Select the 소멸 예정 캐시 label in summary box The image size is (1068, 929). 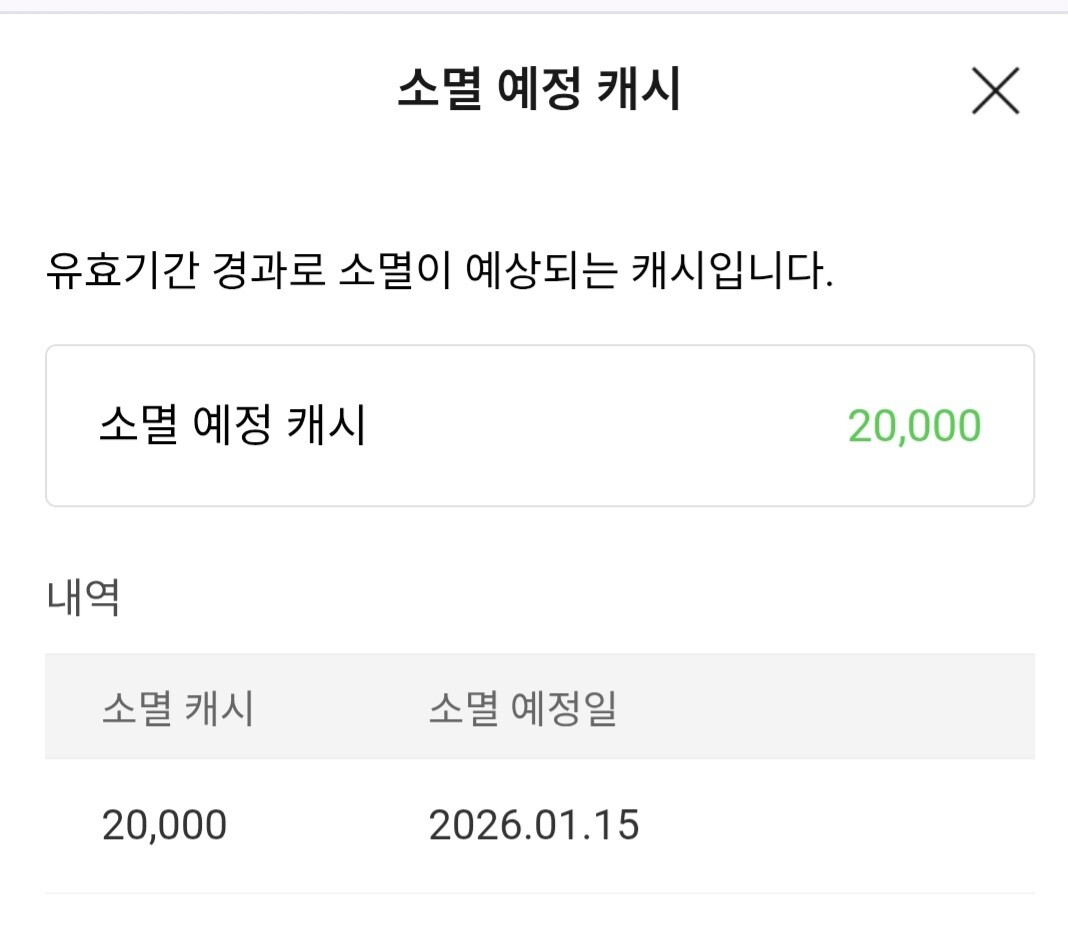point(232,426)
